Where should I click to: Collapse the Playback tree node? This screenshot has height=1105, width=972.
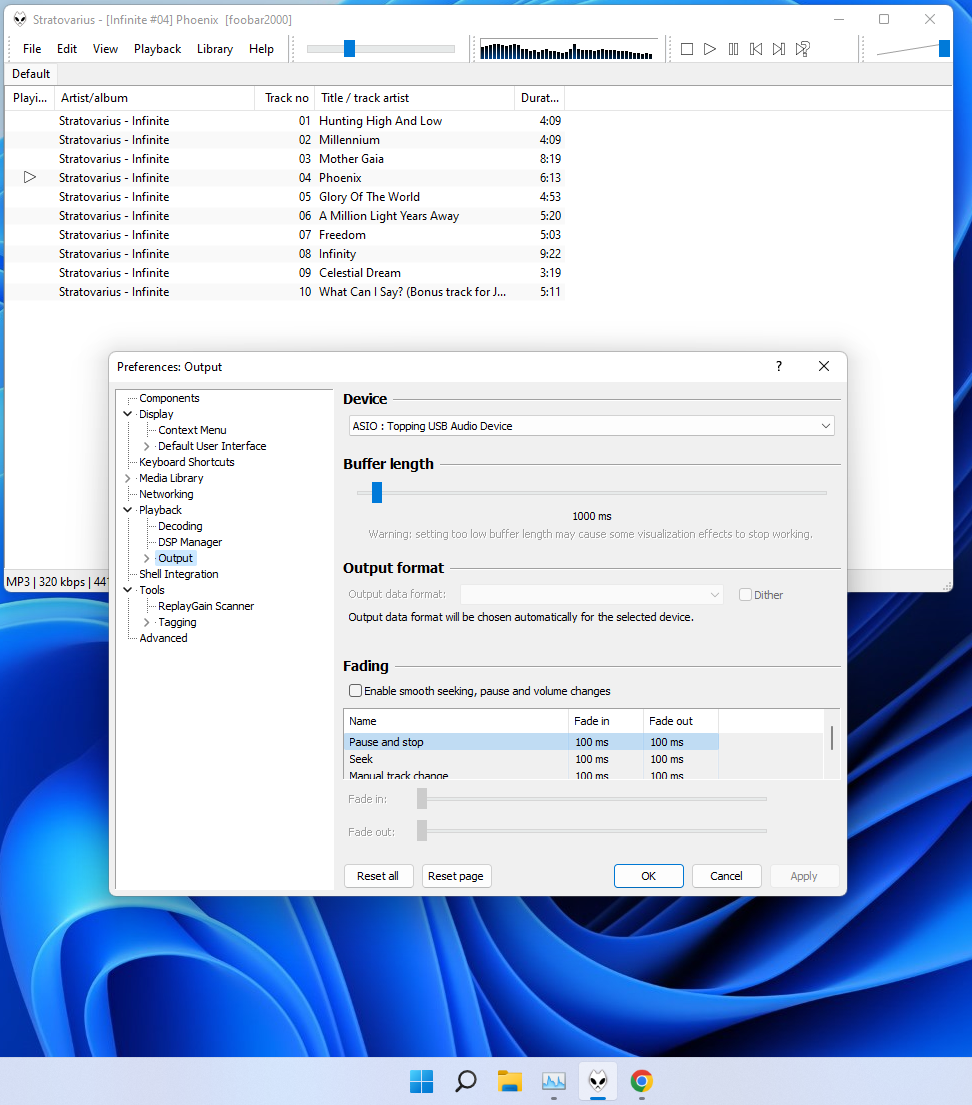coord(128,510)
